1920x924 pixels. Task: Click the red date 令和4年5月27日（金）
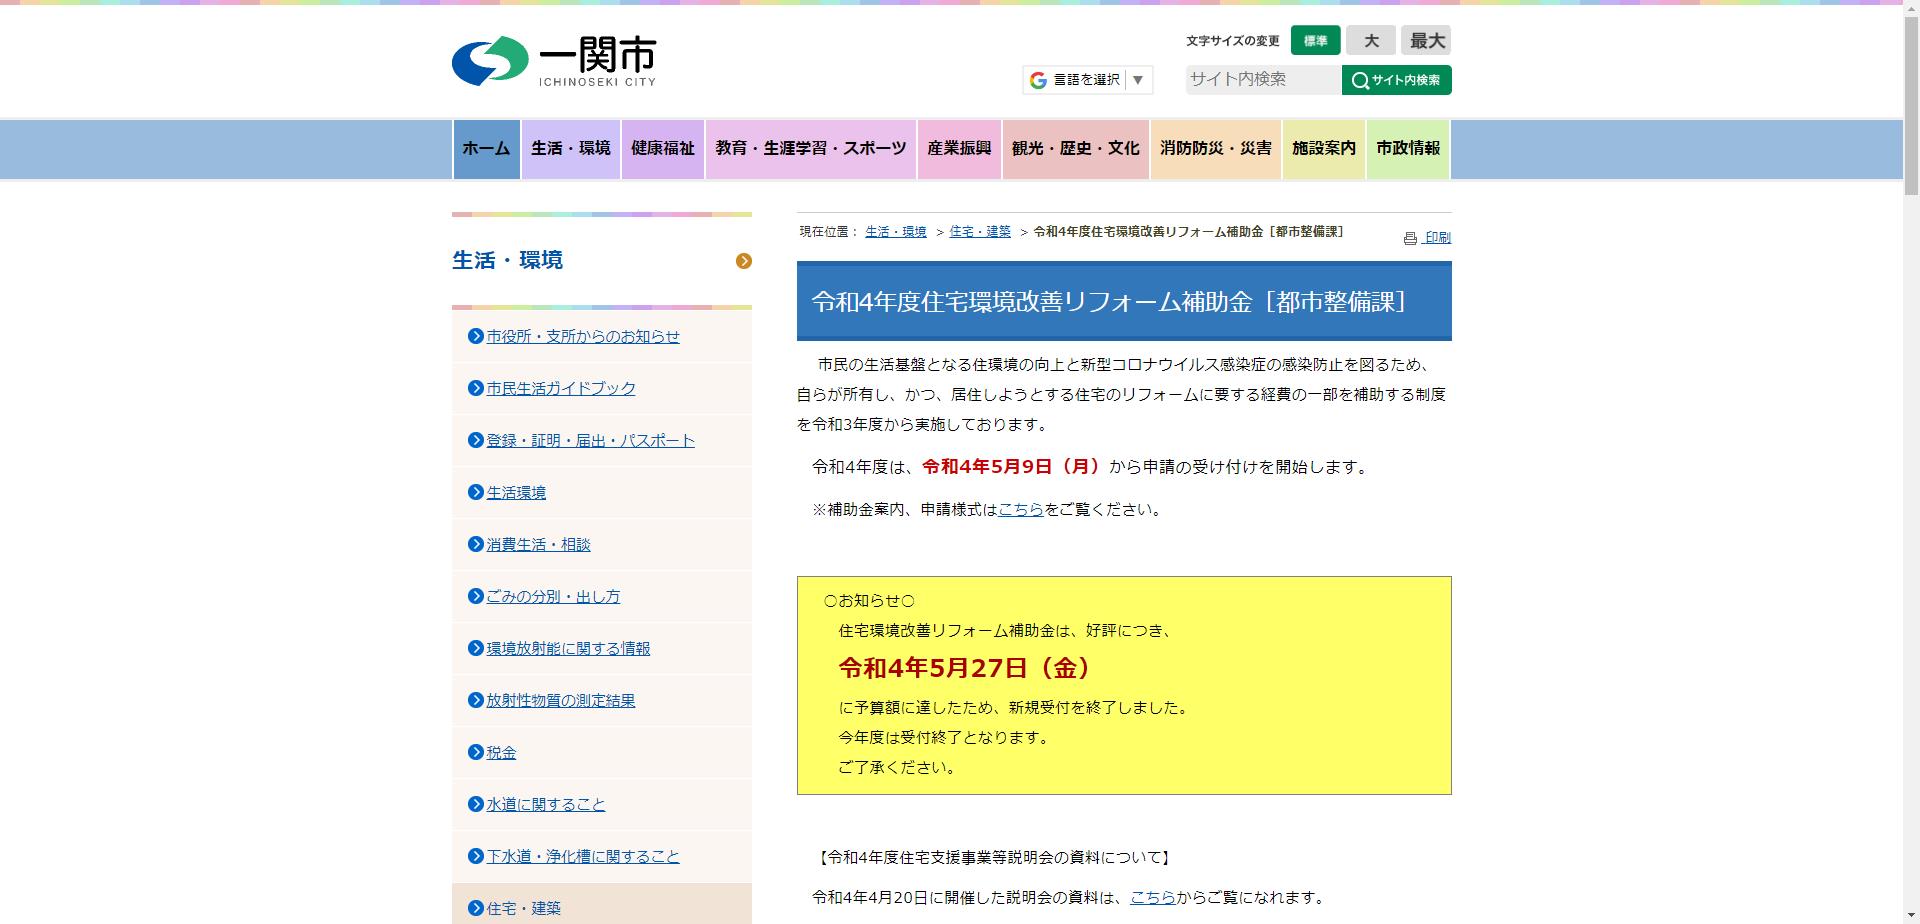coord(965,668)
